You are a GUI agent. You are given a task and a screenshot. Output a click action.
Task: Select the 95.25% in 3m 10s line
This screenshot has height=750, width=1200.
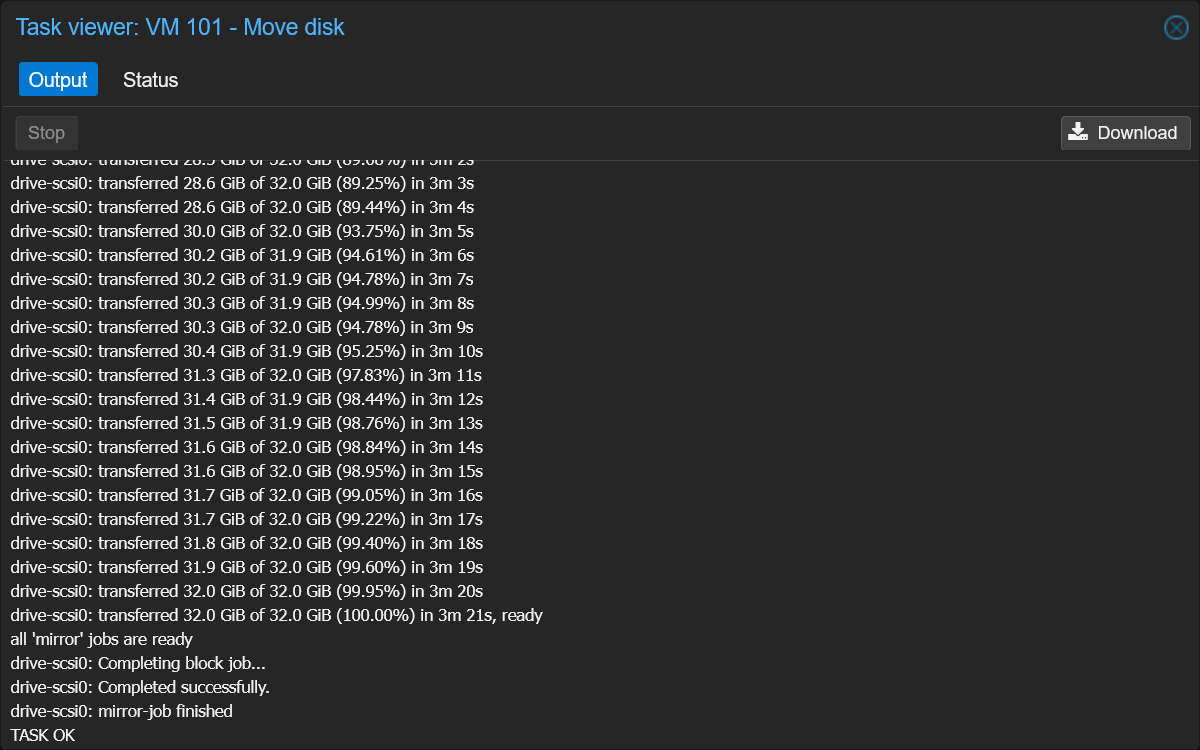coord(247,351)
